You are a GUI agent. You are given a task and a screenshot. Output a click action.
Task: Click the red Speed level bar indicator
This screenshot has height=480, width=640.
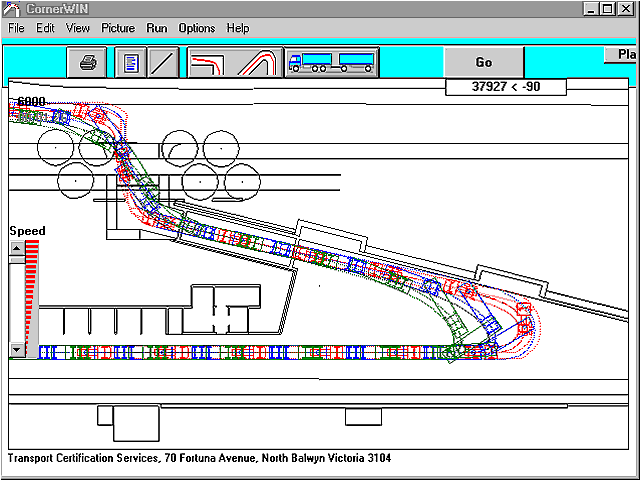[x=32, y=298]
